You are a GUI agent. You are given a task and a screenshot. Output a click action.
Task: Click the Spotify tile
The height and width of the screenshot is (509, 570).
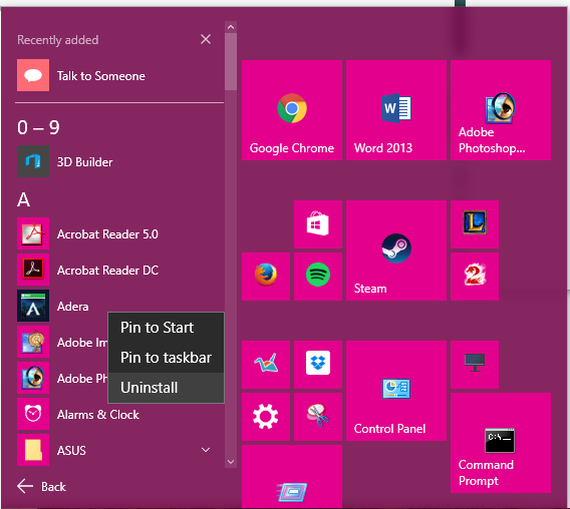tap(318, 276)
